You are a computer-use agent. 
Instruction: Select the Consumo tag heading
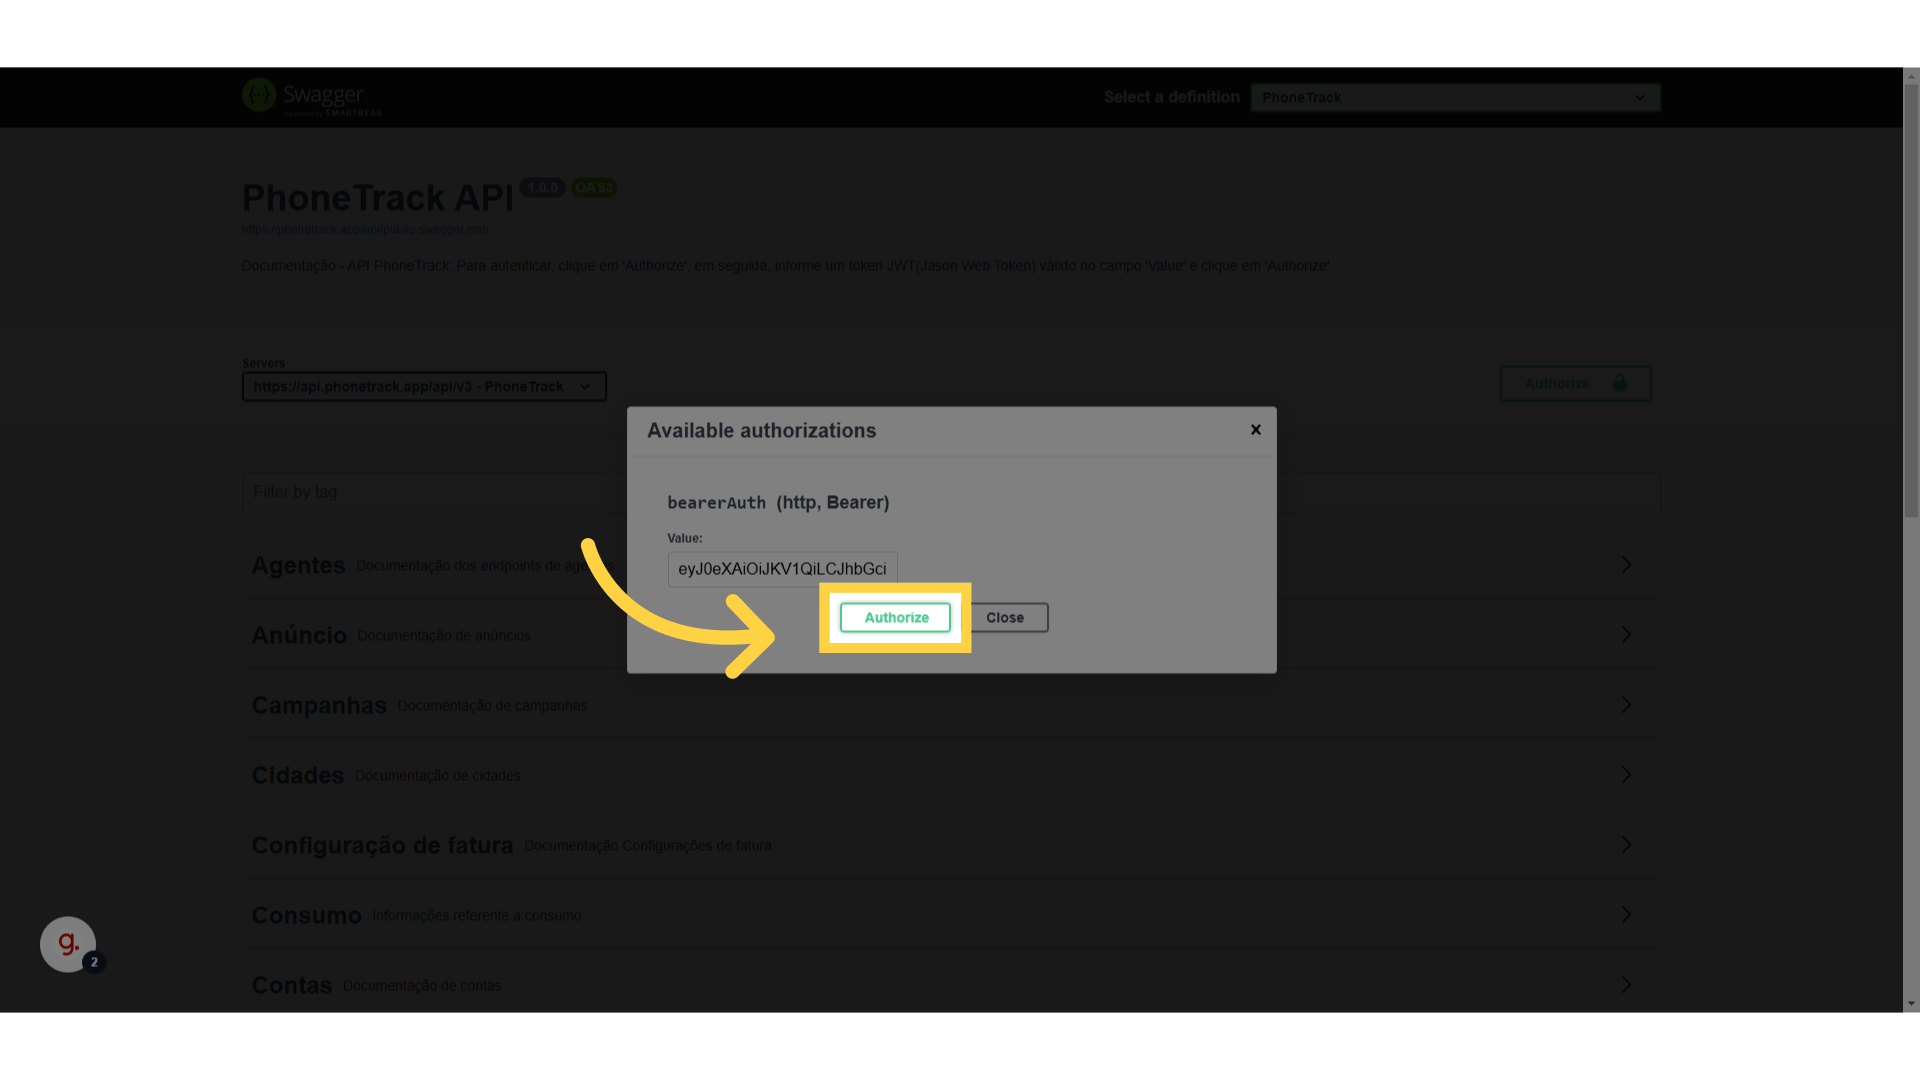point(306,916)
